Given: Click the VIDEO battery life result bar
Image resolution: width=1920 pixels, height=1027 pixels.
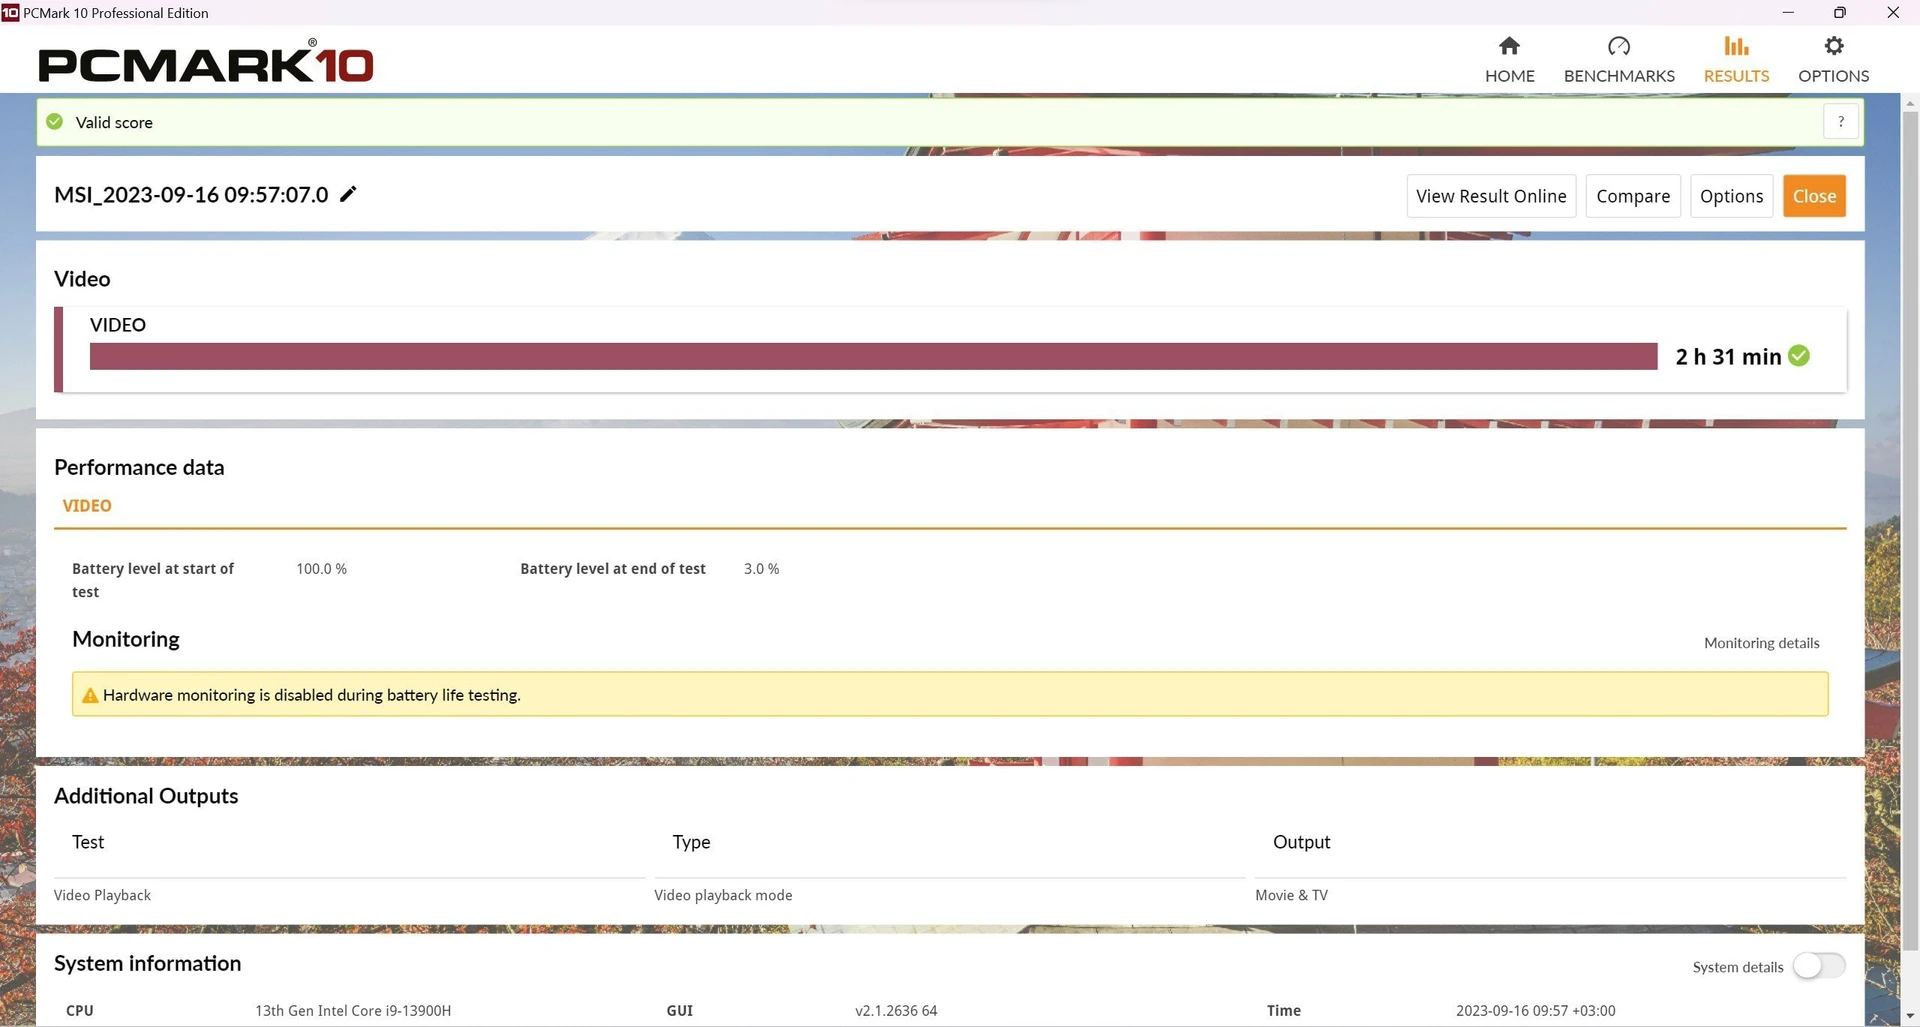Looking at the screenshot, I should (x=873, y=356).
